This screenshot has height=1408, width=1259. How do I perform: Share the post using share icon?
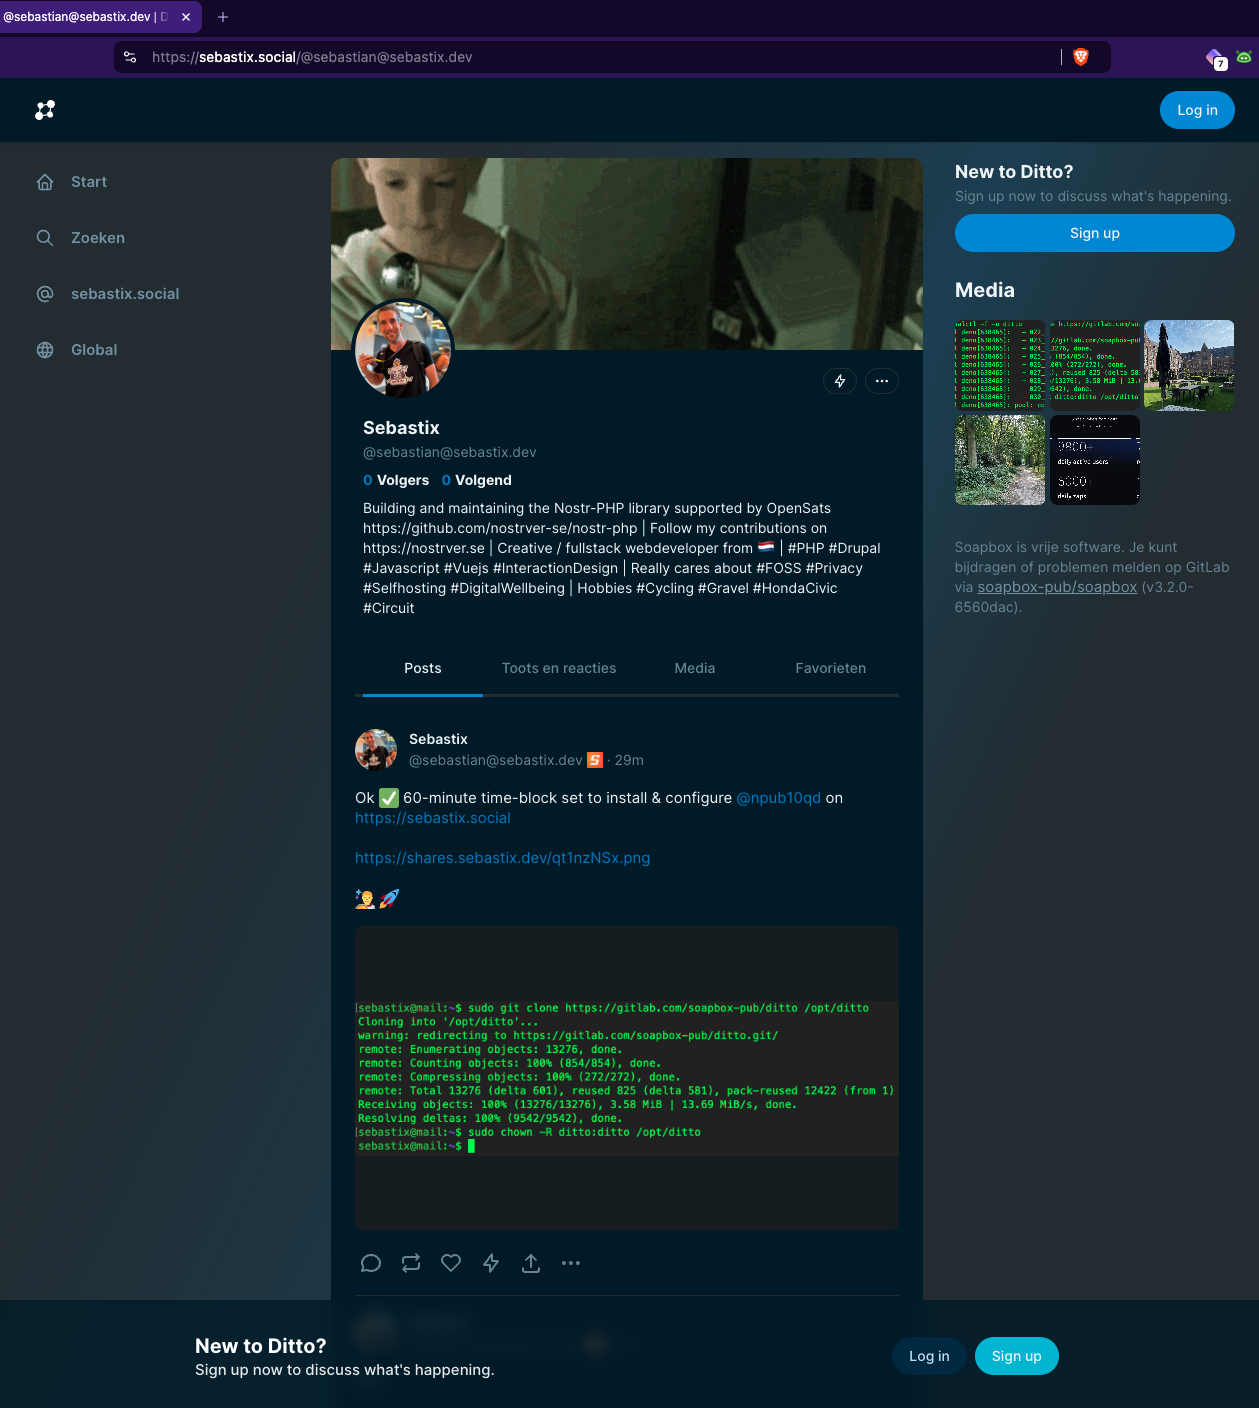pyautogui.click(x=531, y=1263)
